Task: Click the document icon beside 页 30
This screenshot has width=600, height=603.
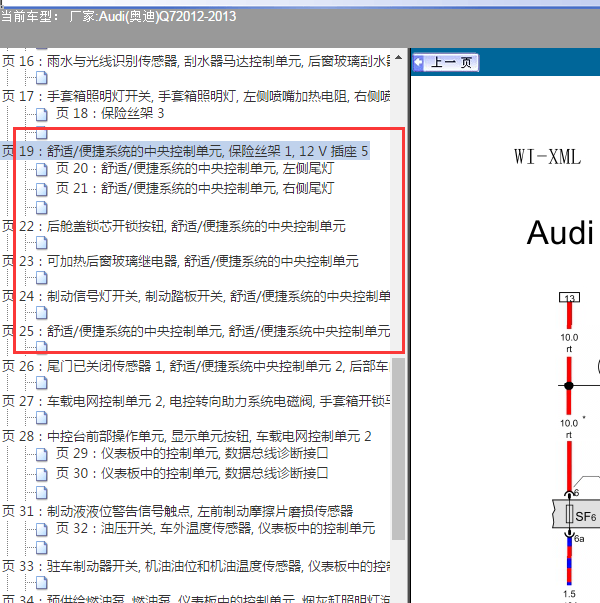Action: (x=42, y=474)
